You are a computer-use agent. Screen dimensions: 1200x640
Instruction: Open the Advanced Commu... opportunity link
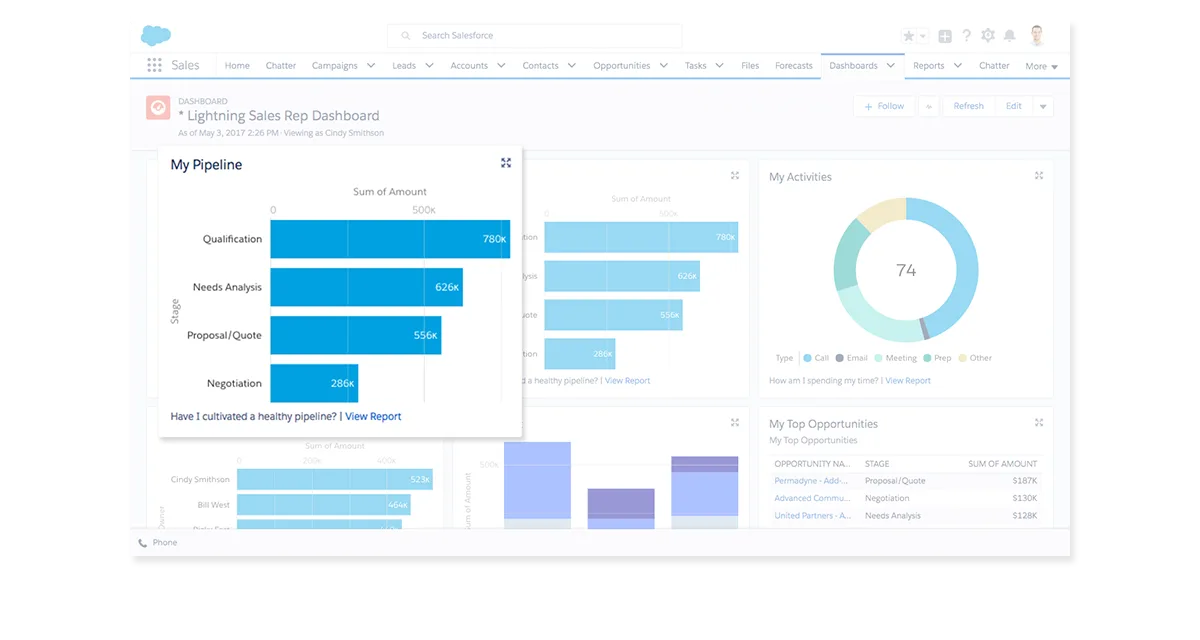[x=813, y=498]
